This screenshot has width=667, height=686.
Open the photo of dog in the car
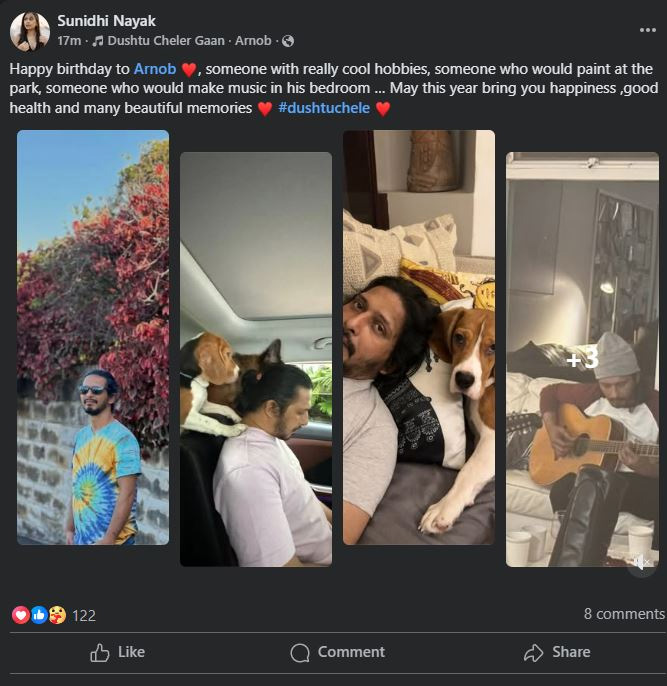256,359
